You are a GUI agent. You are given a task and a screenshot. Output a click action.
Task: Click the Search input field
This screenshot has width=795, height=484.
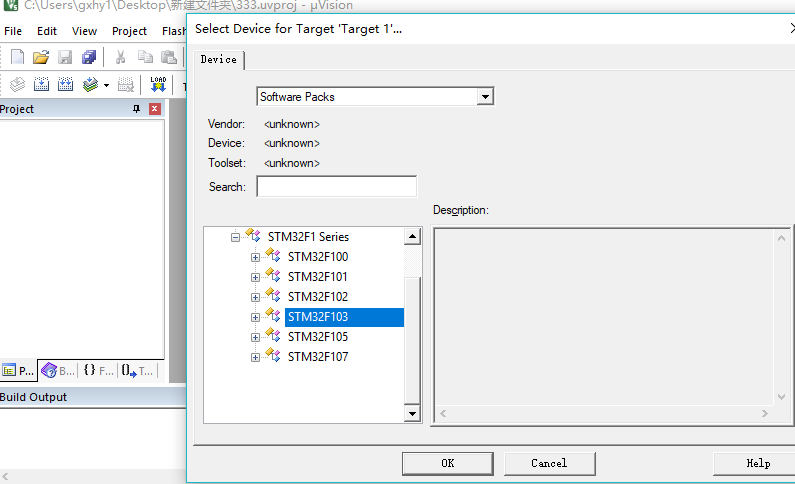click(x=337, y=187)
